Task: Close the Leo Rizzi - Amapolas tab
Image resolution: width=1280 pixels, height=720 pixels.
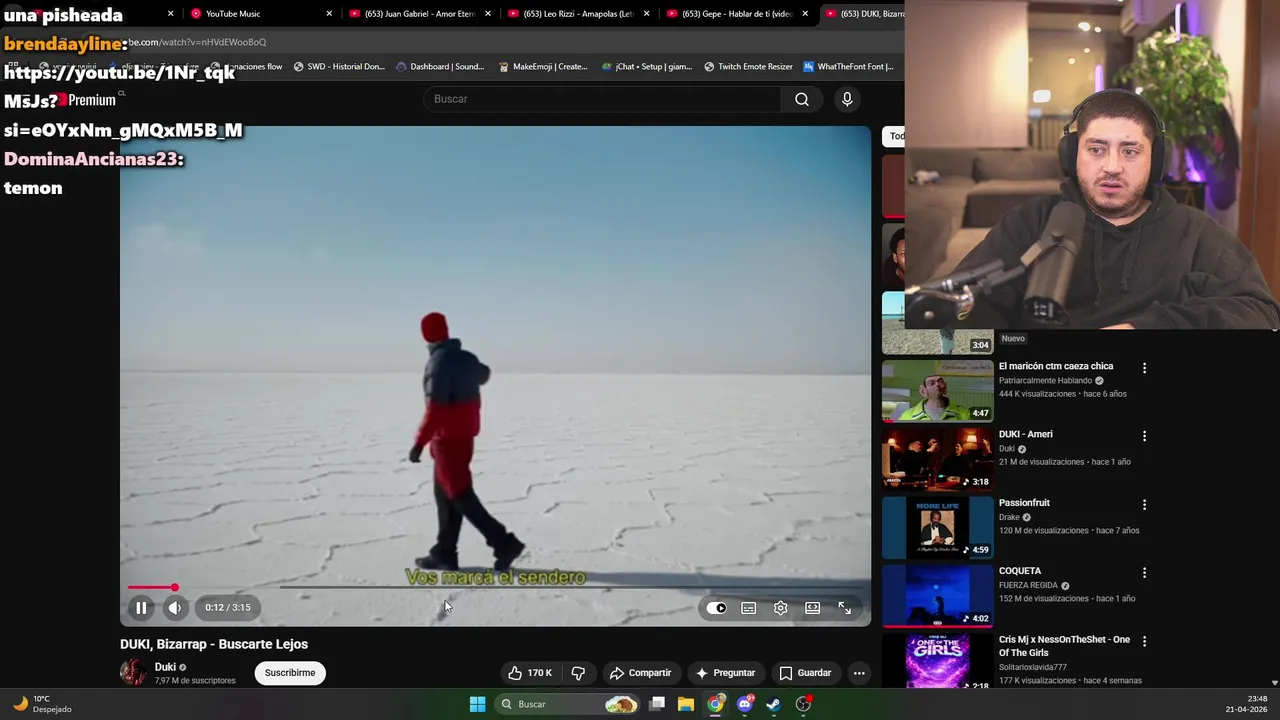Action: click(646, 14)
